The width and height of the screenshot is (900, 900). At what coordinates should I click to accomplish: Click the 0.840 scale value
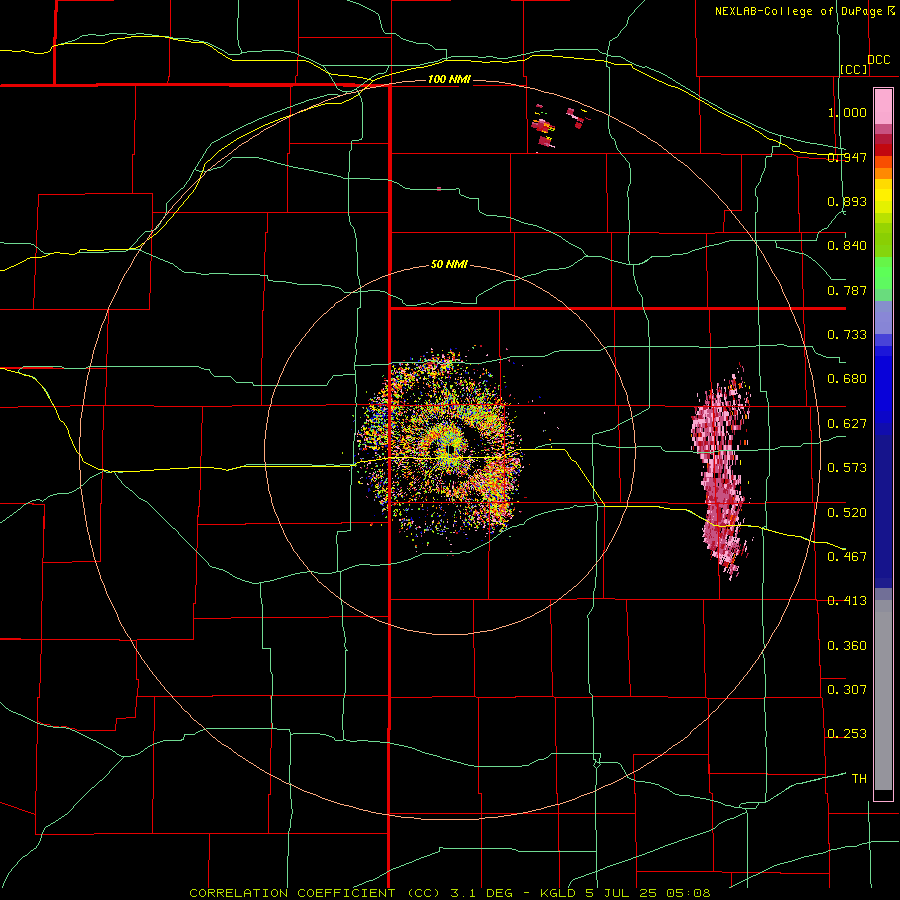coord(847,246)
